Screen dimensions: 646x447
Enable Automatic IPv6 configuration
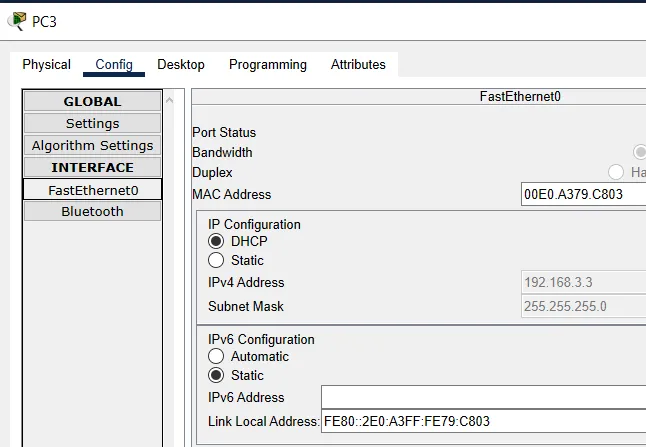[216, 357]
